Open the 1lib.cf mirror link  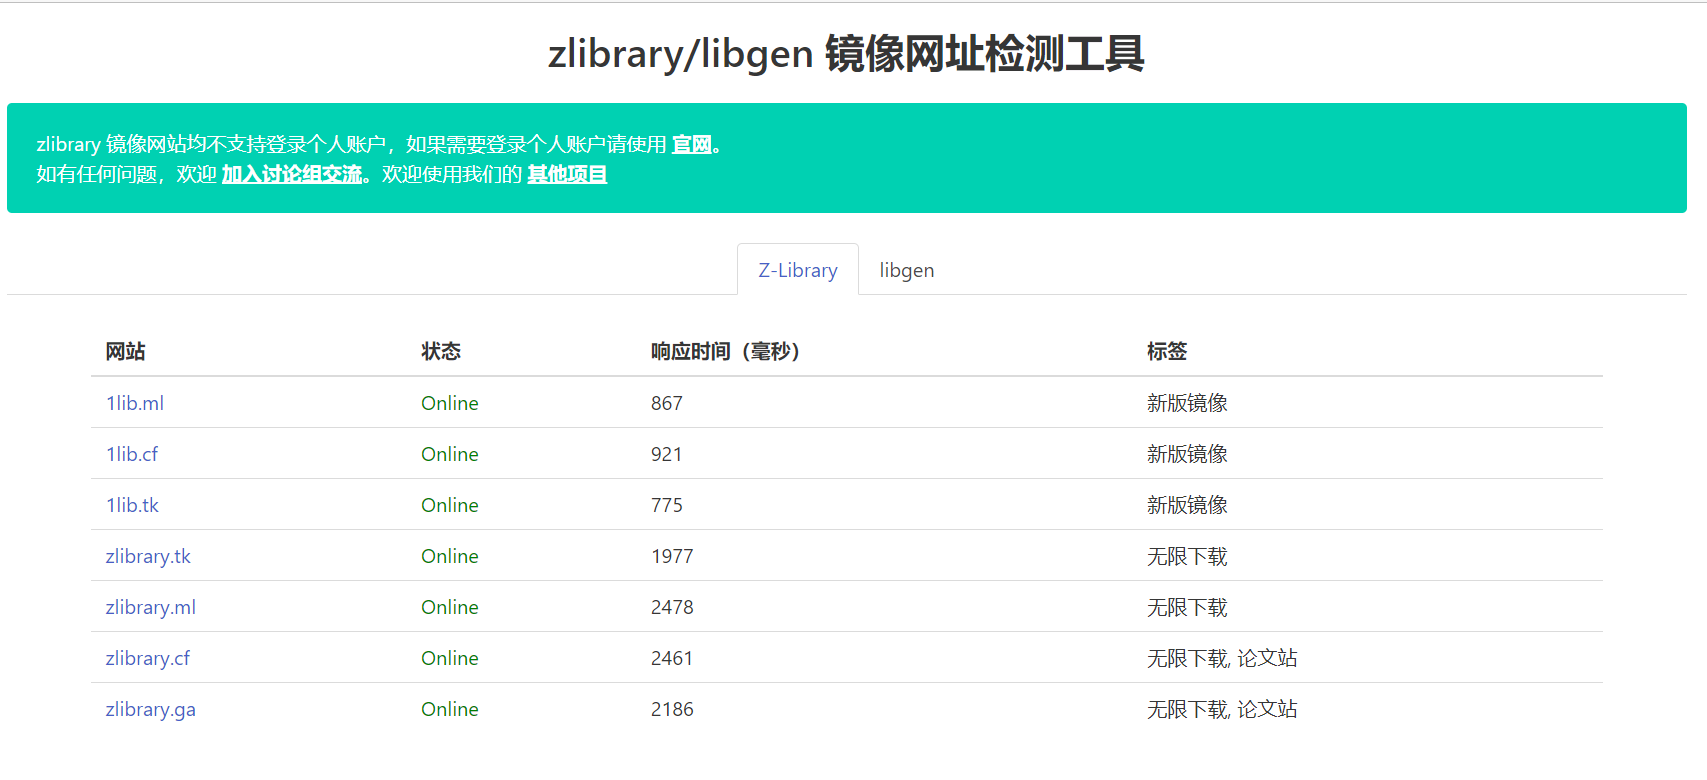coord(132,454)
